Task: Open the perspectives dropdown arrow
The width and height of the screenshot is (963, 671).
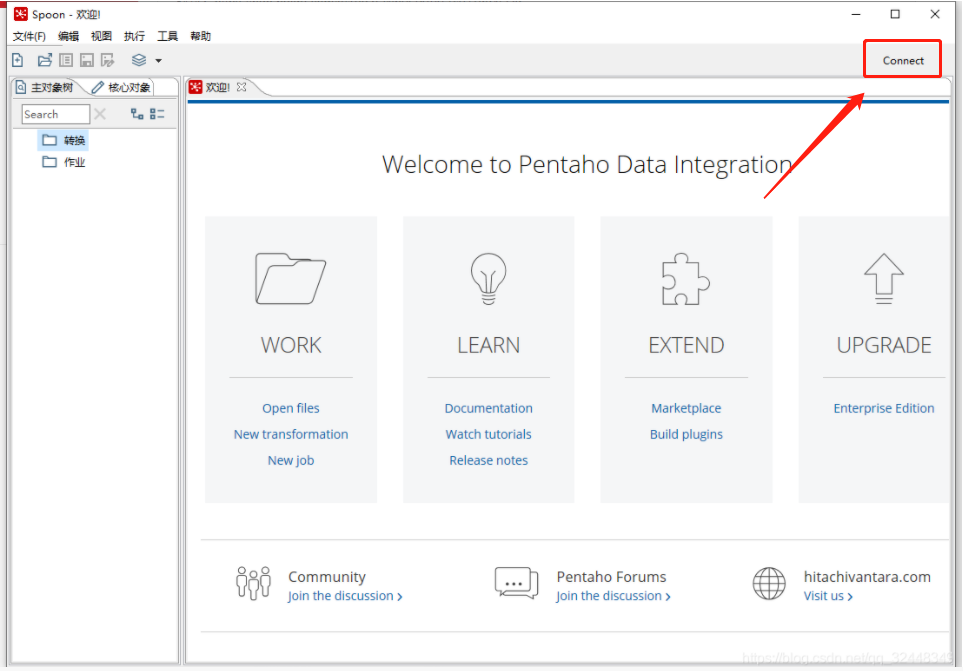Action: coord(158,61)
